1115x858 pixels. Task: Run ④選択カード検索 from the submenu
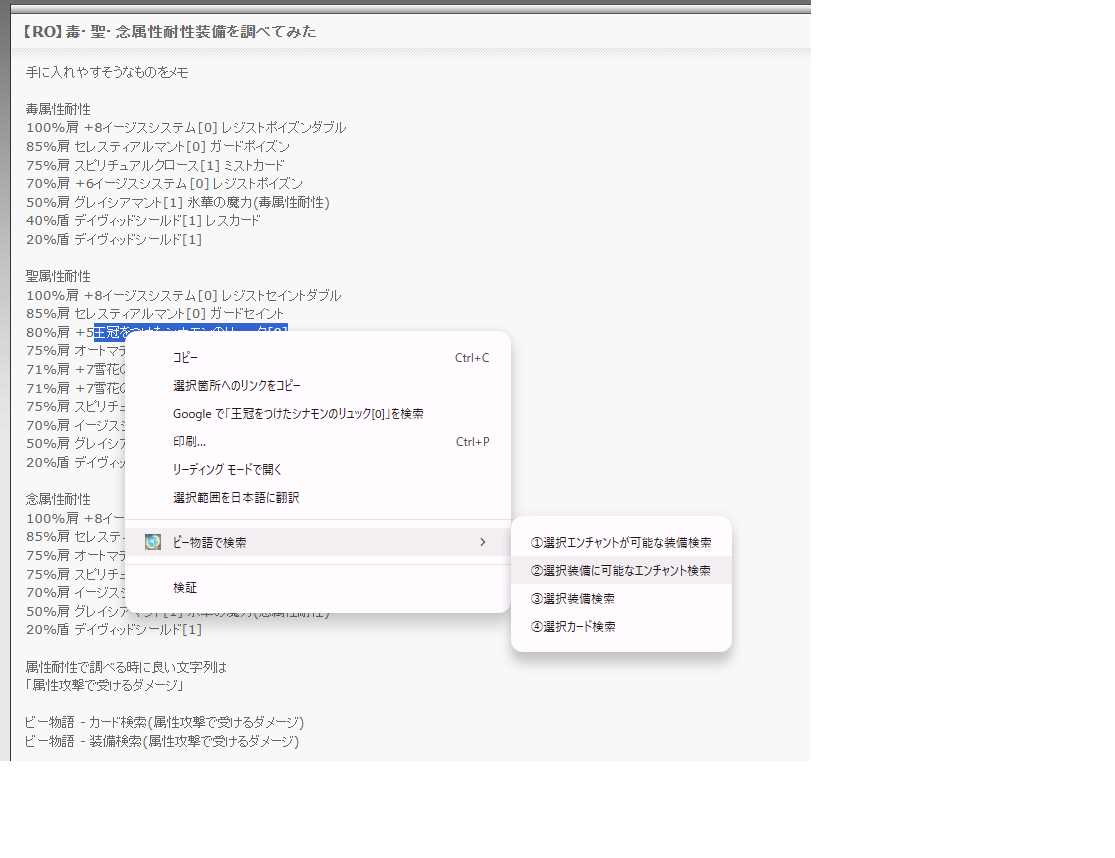click(573, 626)
